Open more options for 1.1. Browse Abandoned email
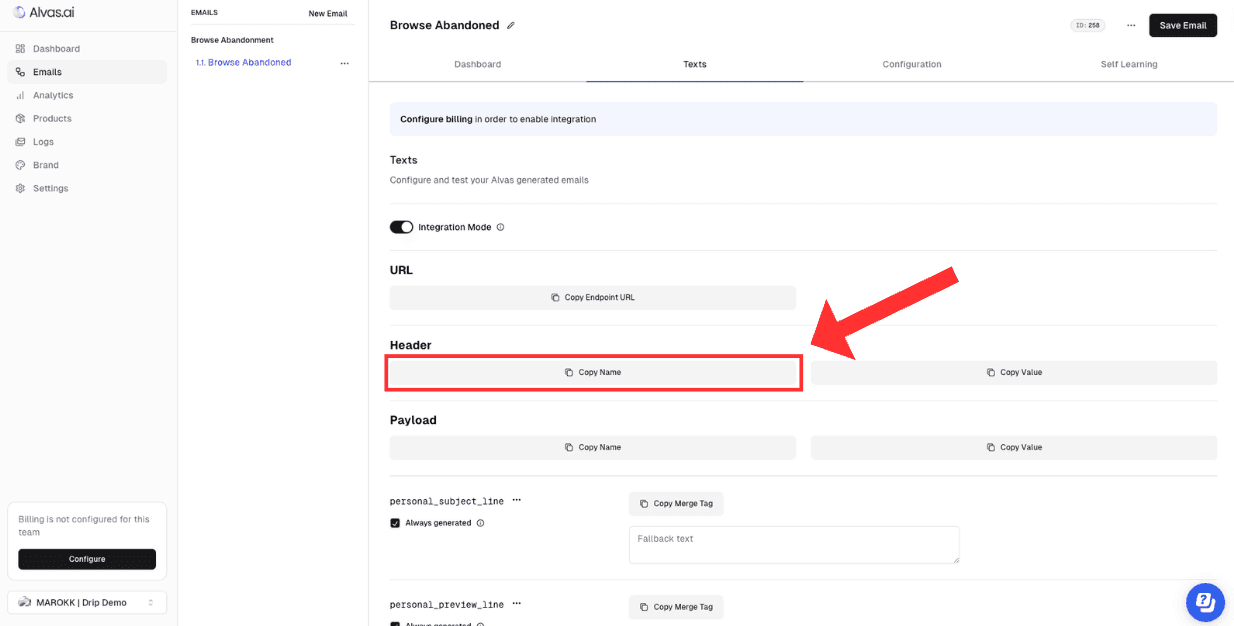 [344, 63]
